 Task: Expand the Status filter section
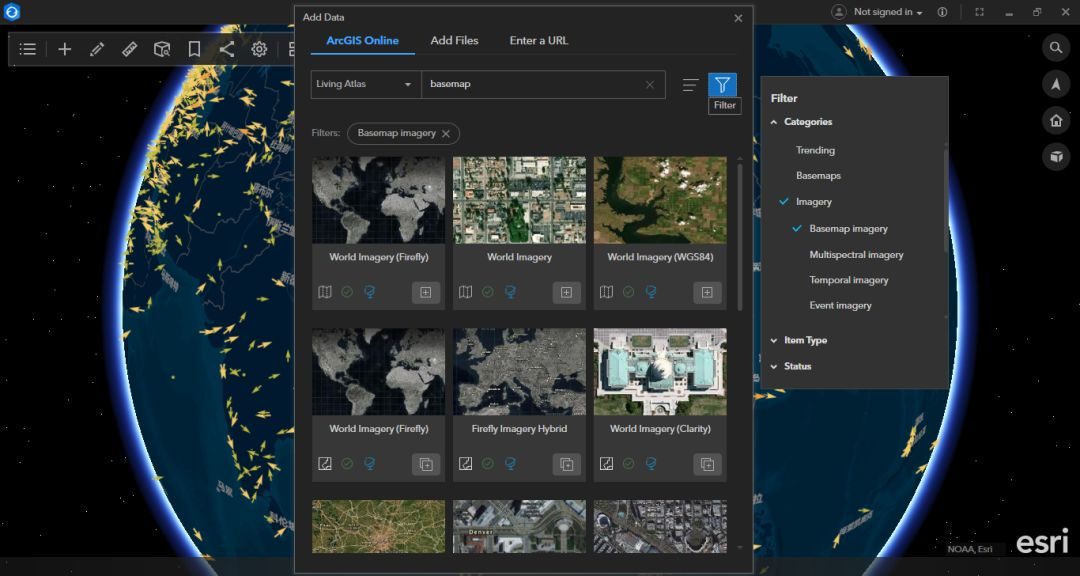coord(797,367)
